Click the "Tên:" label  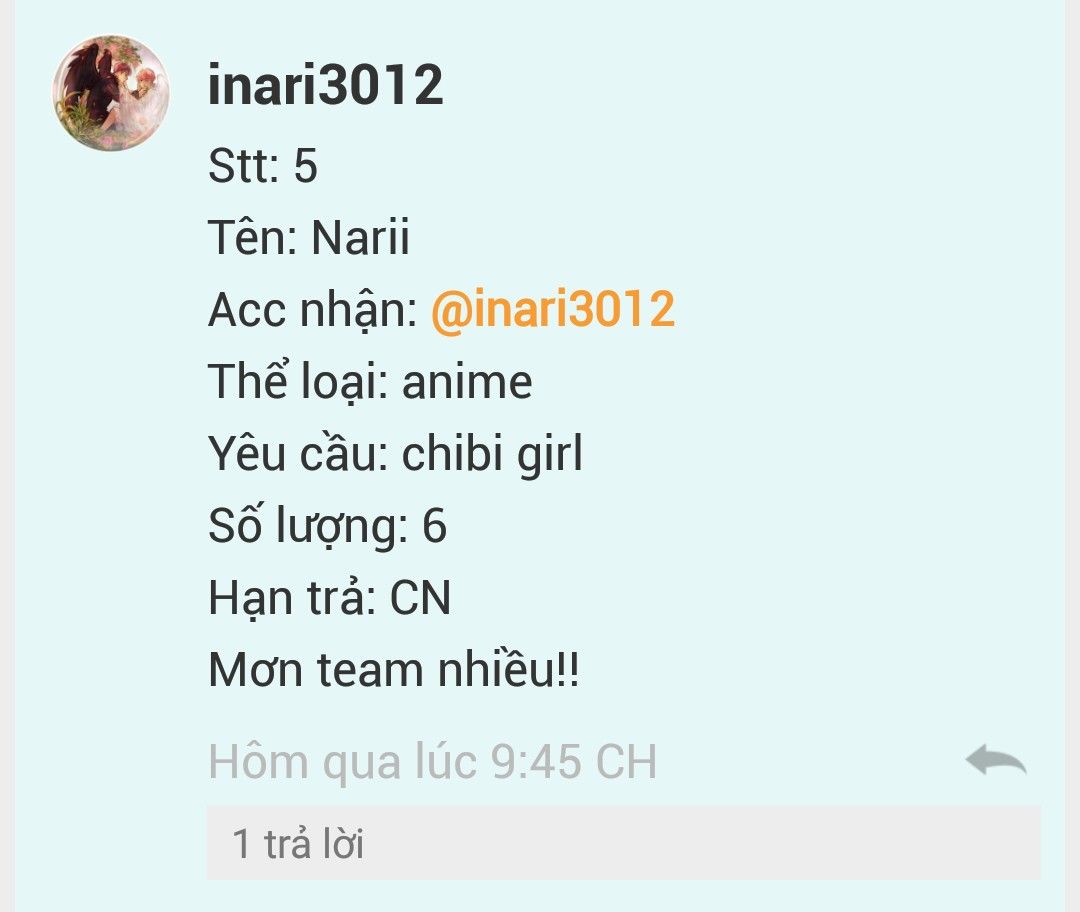coord(252,236)
